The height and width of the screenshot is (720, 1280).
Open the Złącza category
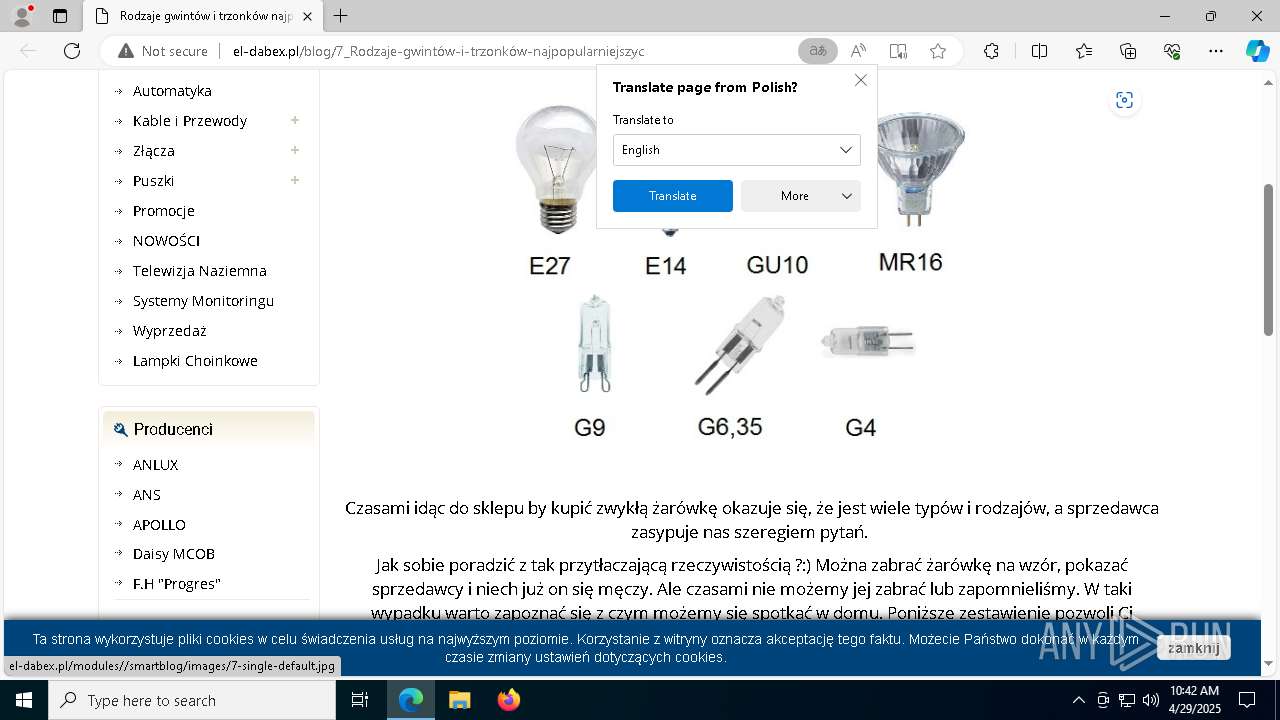point(153,151)
